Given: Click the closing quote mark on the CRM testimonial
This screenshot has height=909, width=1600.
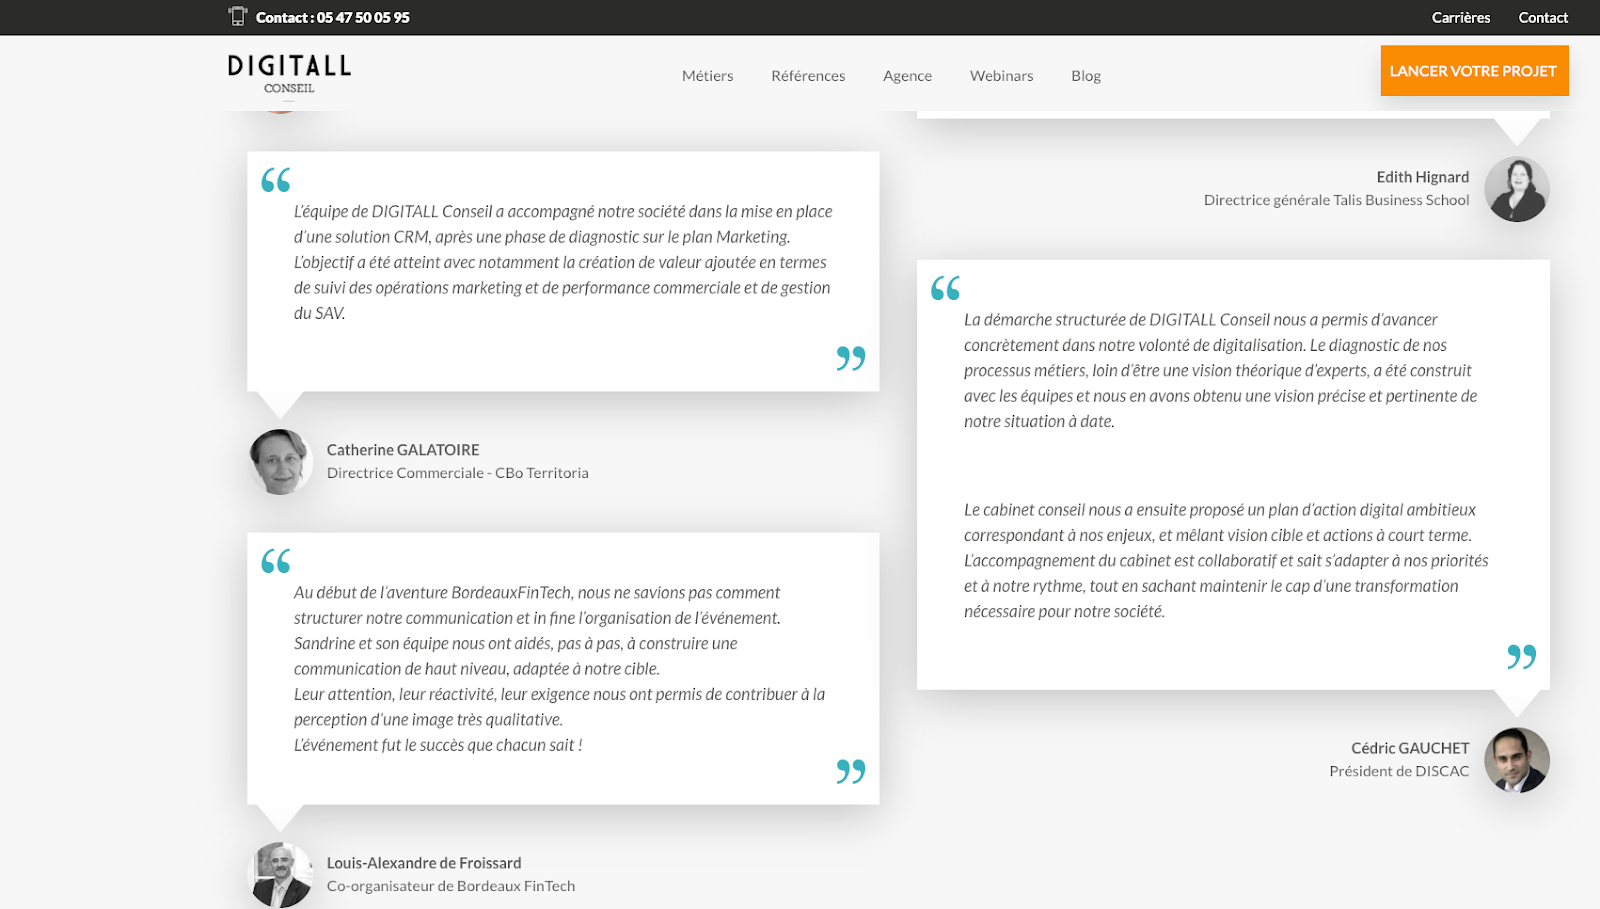Looking at the screenshot, I should (850, 357).
